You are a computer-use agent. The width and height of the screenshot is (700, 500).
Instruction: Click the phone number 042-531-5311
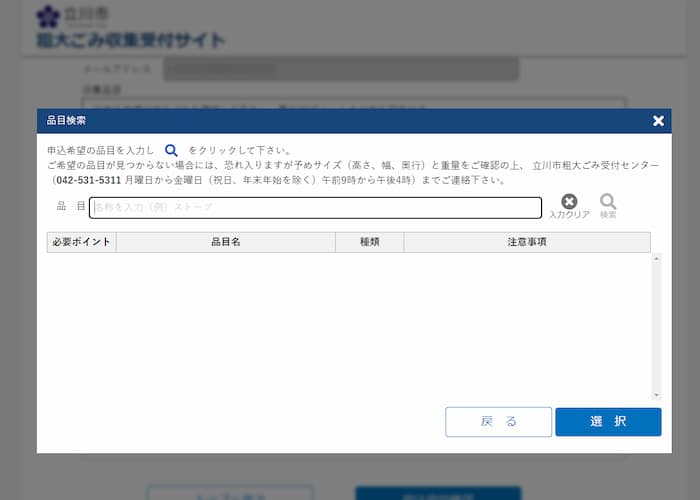click(x=88, y=181)
